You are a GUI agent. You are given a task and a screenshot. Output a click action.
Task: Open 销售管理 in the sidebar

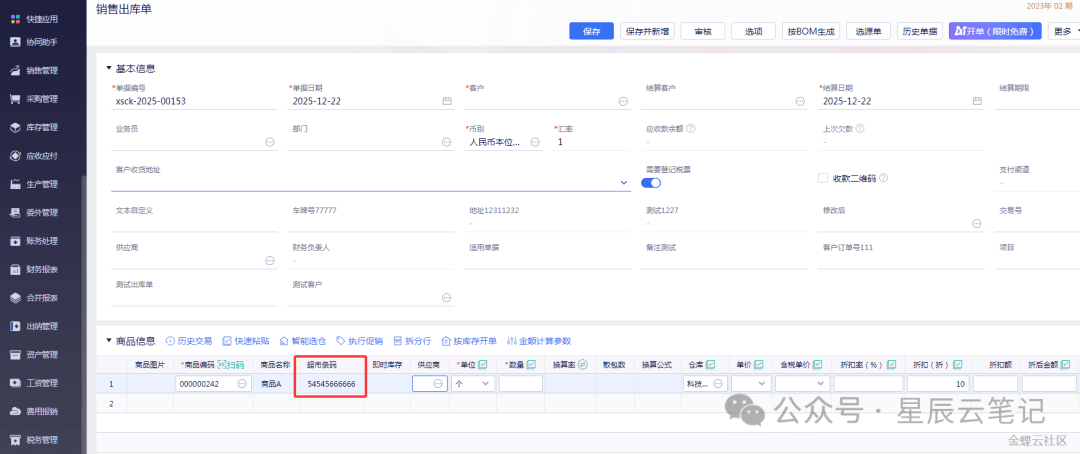tap(42, 70)
